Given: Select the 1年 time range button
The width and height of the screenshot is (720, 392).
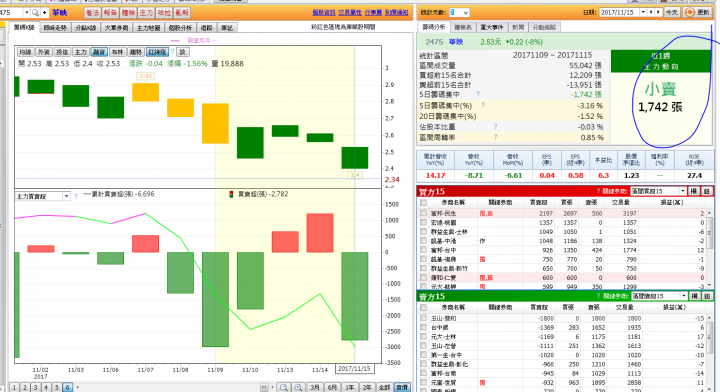Looking at the screenshot, I should click(x=349, y=387).
